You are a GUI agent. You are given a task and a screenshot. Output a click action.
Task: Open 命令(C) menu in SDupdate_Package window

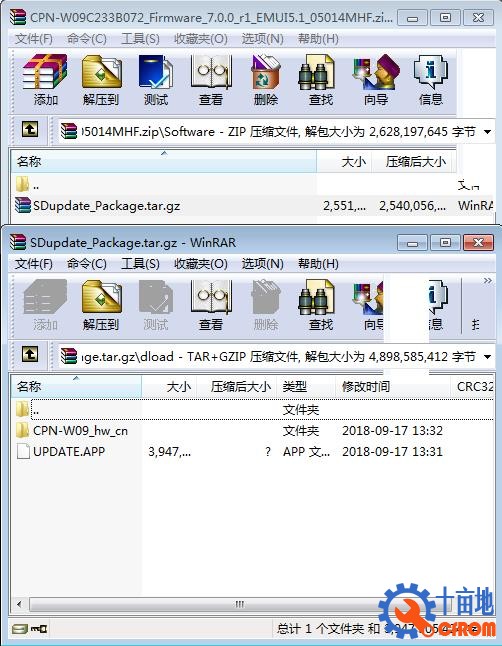click(87, 264)
